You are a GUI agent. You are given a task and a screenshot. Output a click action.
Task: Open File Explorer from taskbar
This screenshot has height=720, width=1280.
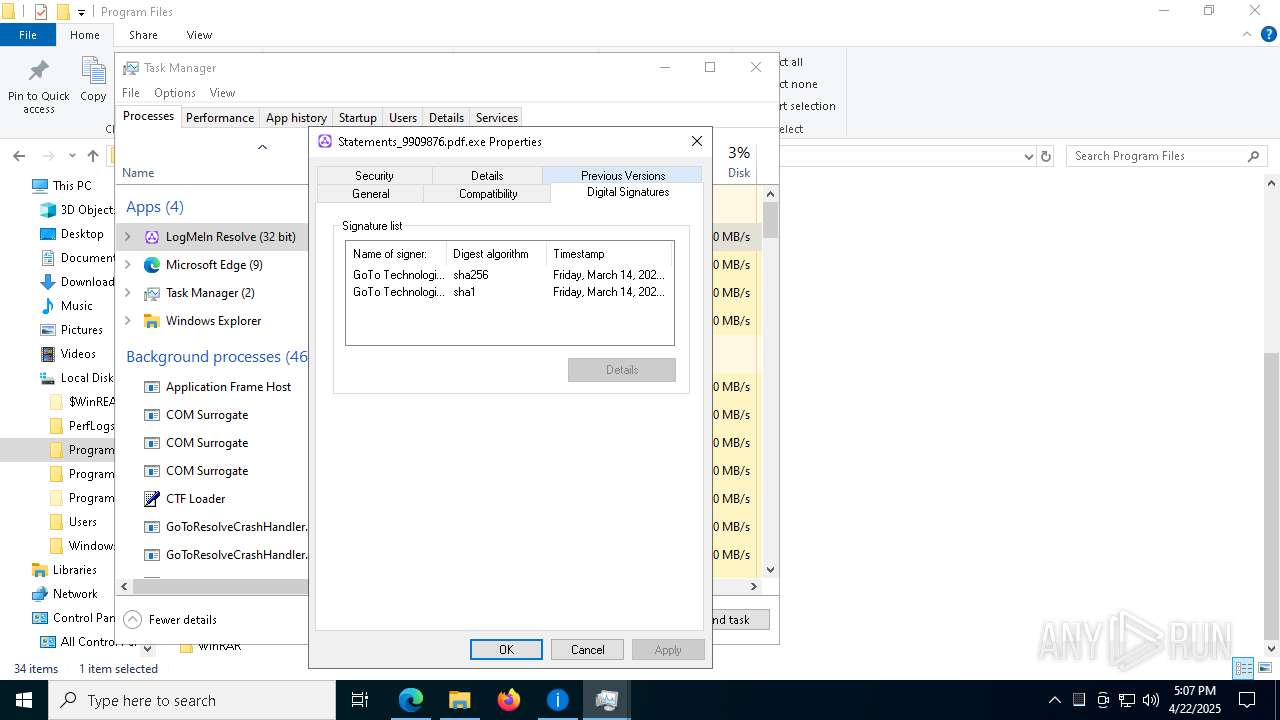coord(459,700)
